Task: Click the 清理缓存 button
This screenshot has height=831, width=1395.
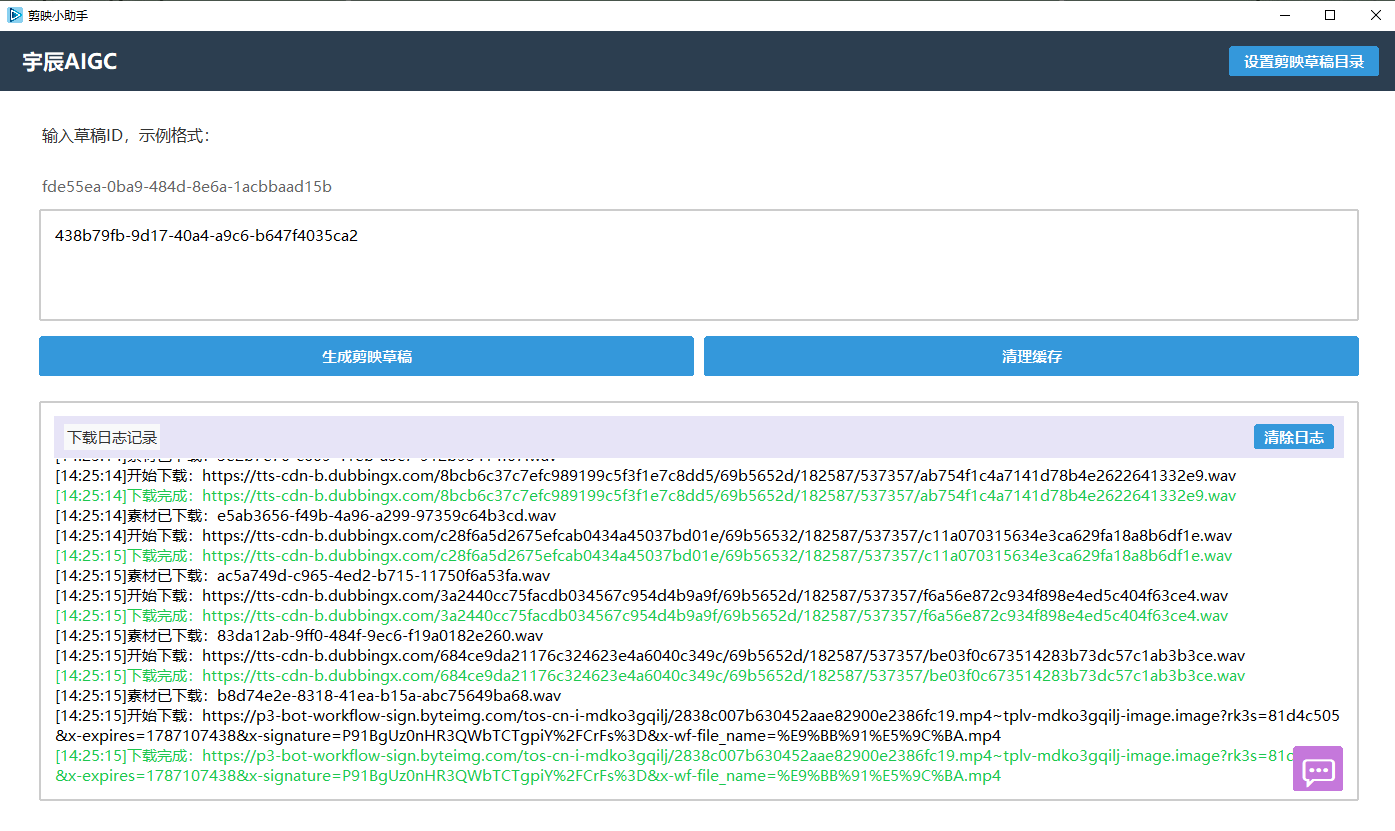Action: tap(1031, 356)
